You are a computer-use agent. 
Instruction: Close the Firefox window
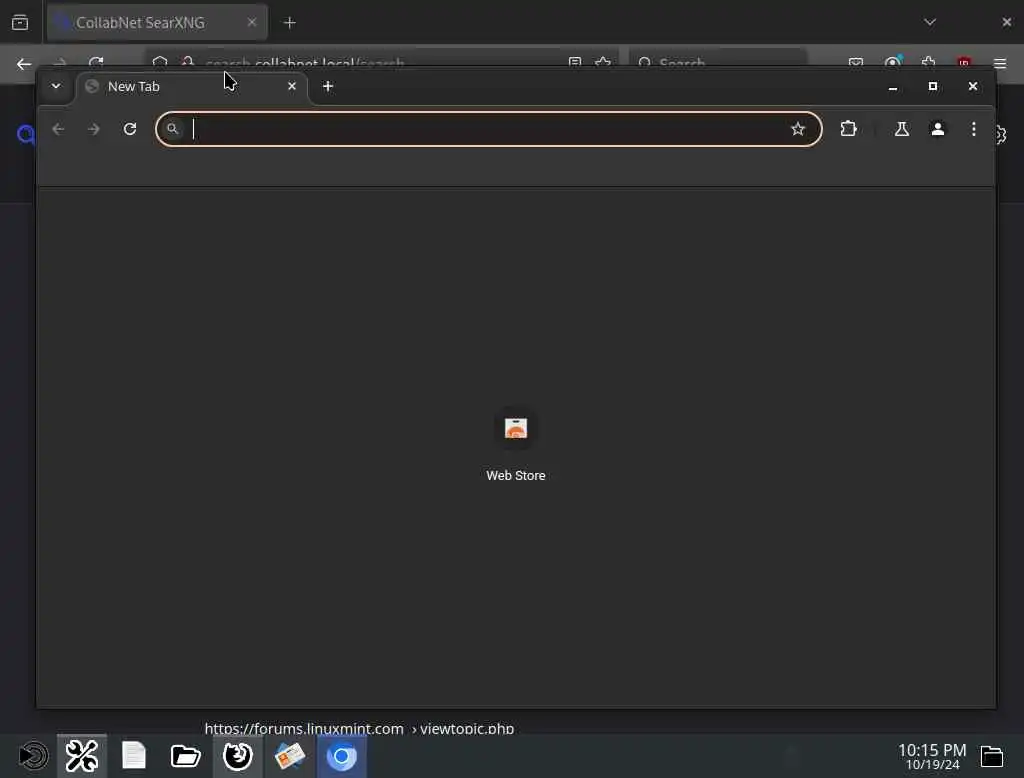pos(1006,22)
